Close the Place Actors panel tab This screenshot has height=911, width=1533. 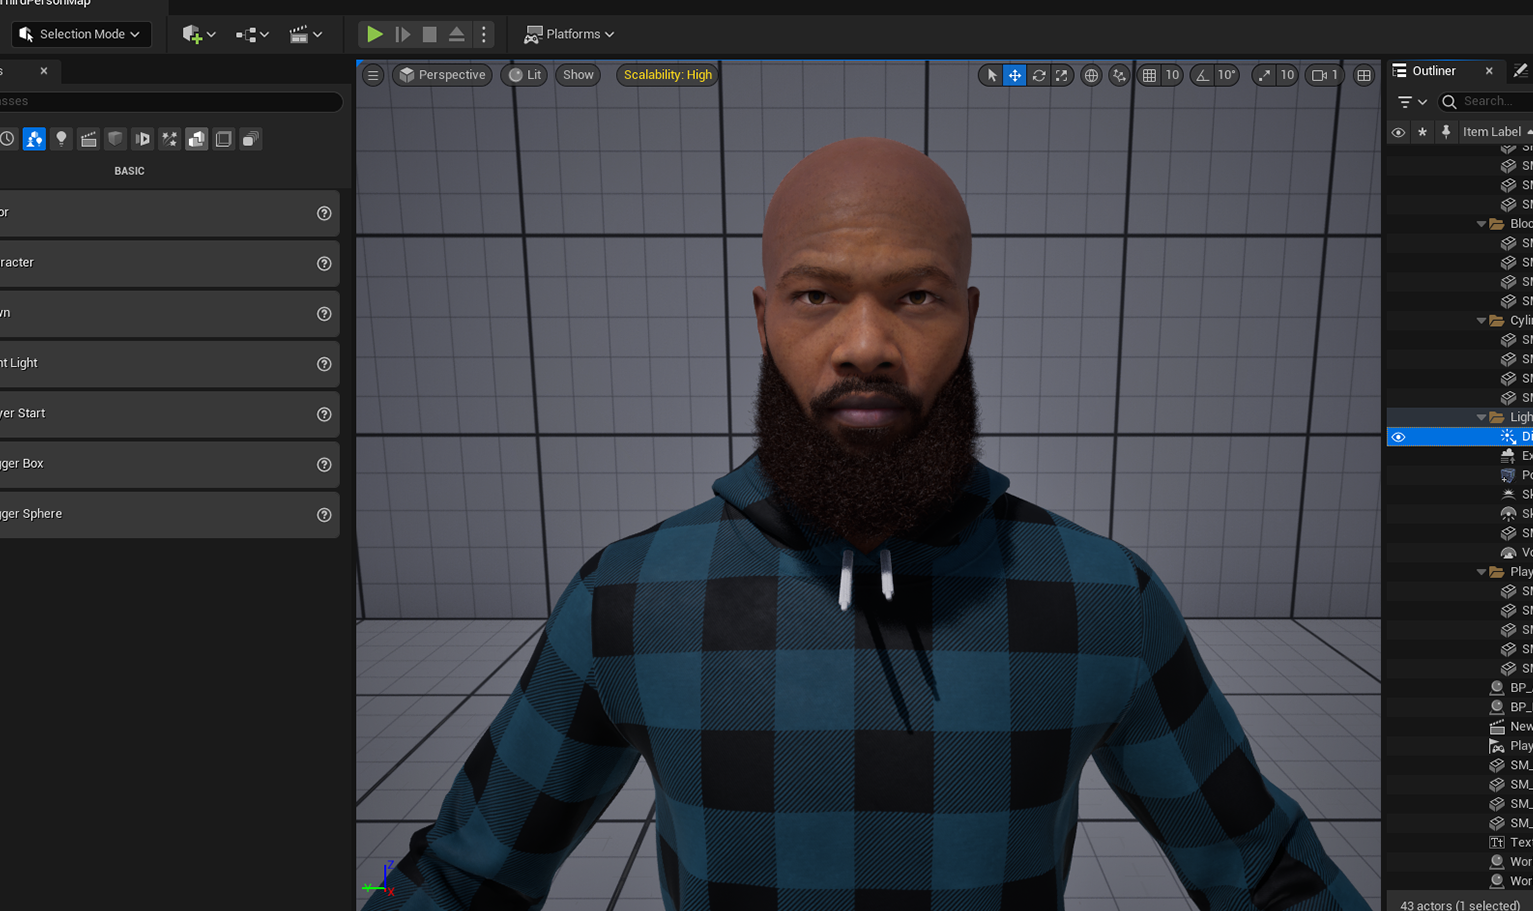(44, 71)
